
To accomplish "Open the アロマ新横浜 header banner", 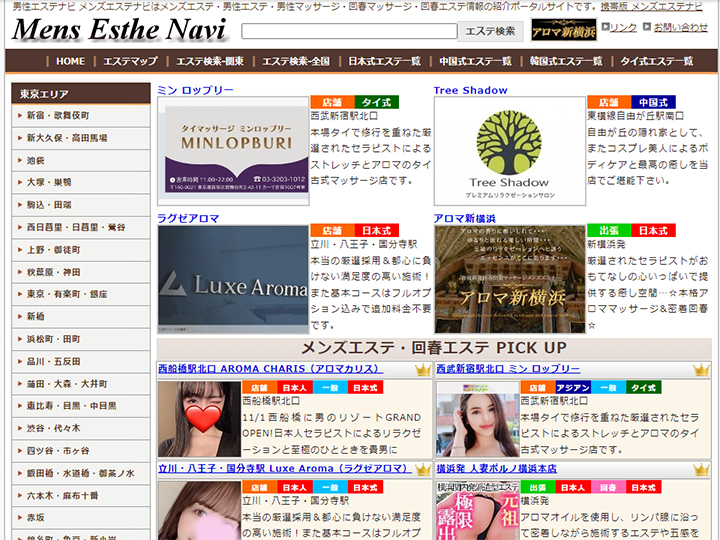I will (564, 30).
